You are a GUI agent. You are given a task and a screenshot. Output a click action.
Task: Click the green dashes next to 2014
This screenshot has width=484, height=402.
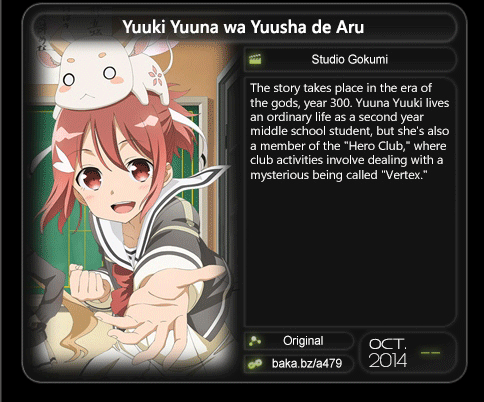click(x=430, y=352)
